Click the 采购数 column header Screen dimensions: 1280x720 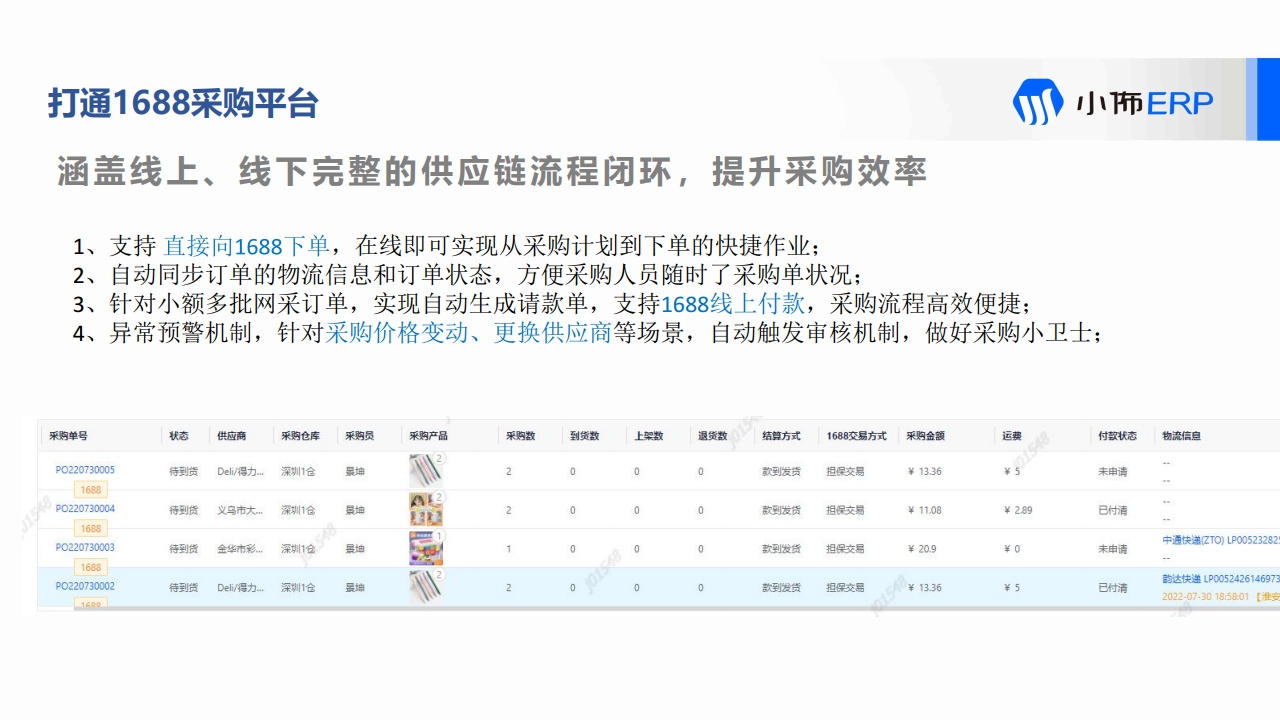(x=520, y=436)
